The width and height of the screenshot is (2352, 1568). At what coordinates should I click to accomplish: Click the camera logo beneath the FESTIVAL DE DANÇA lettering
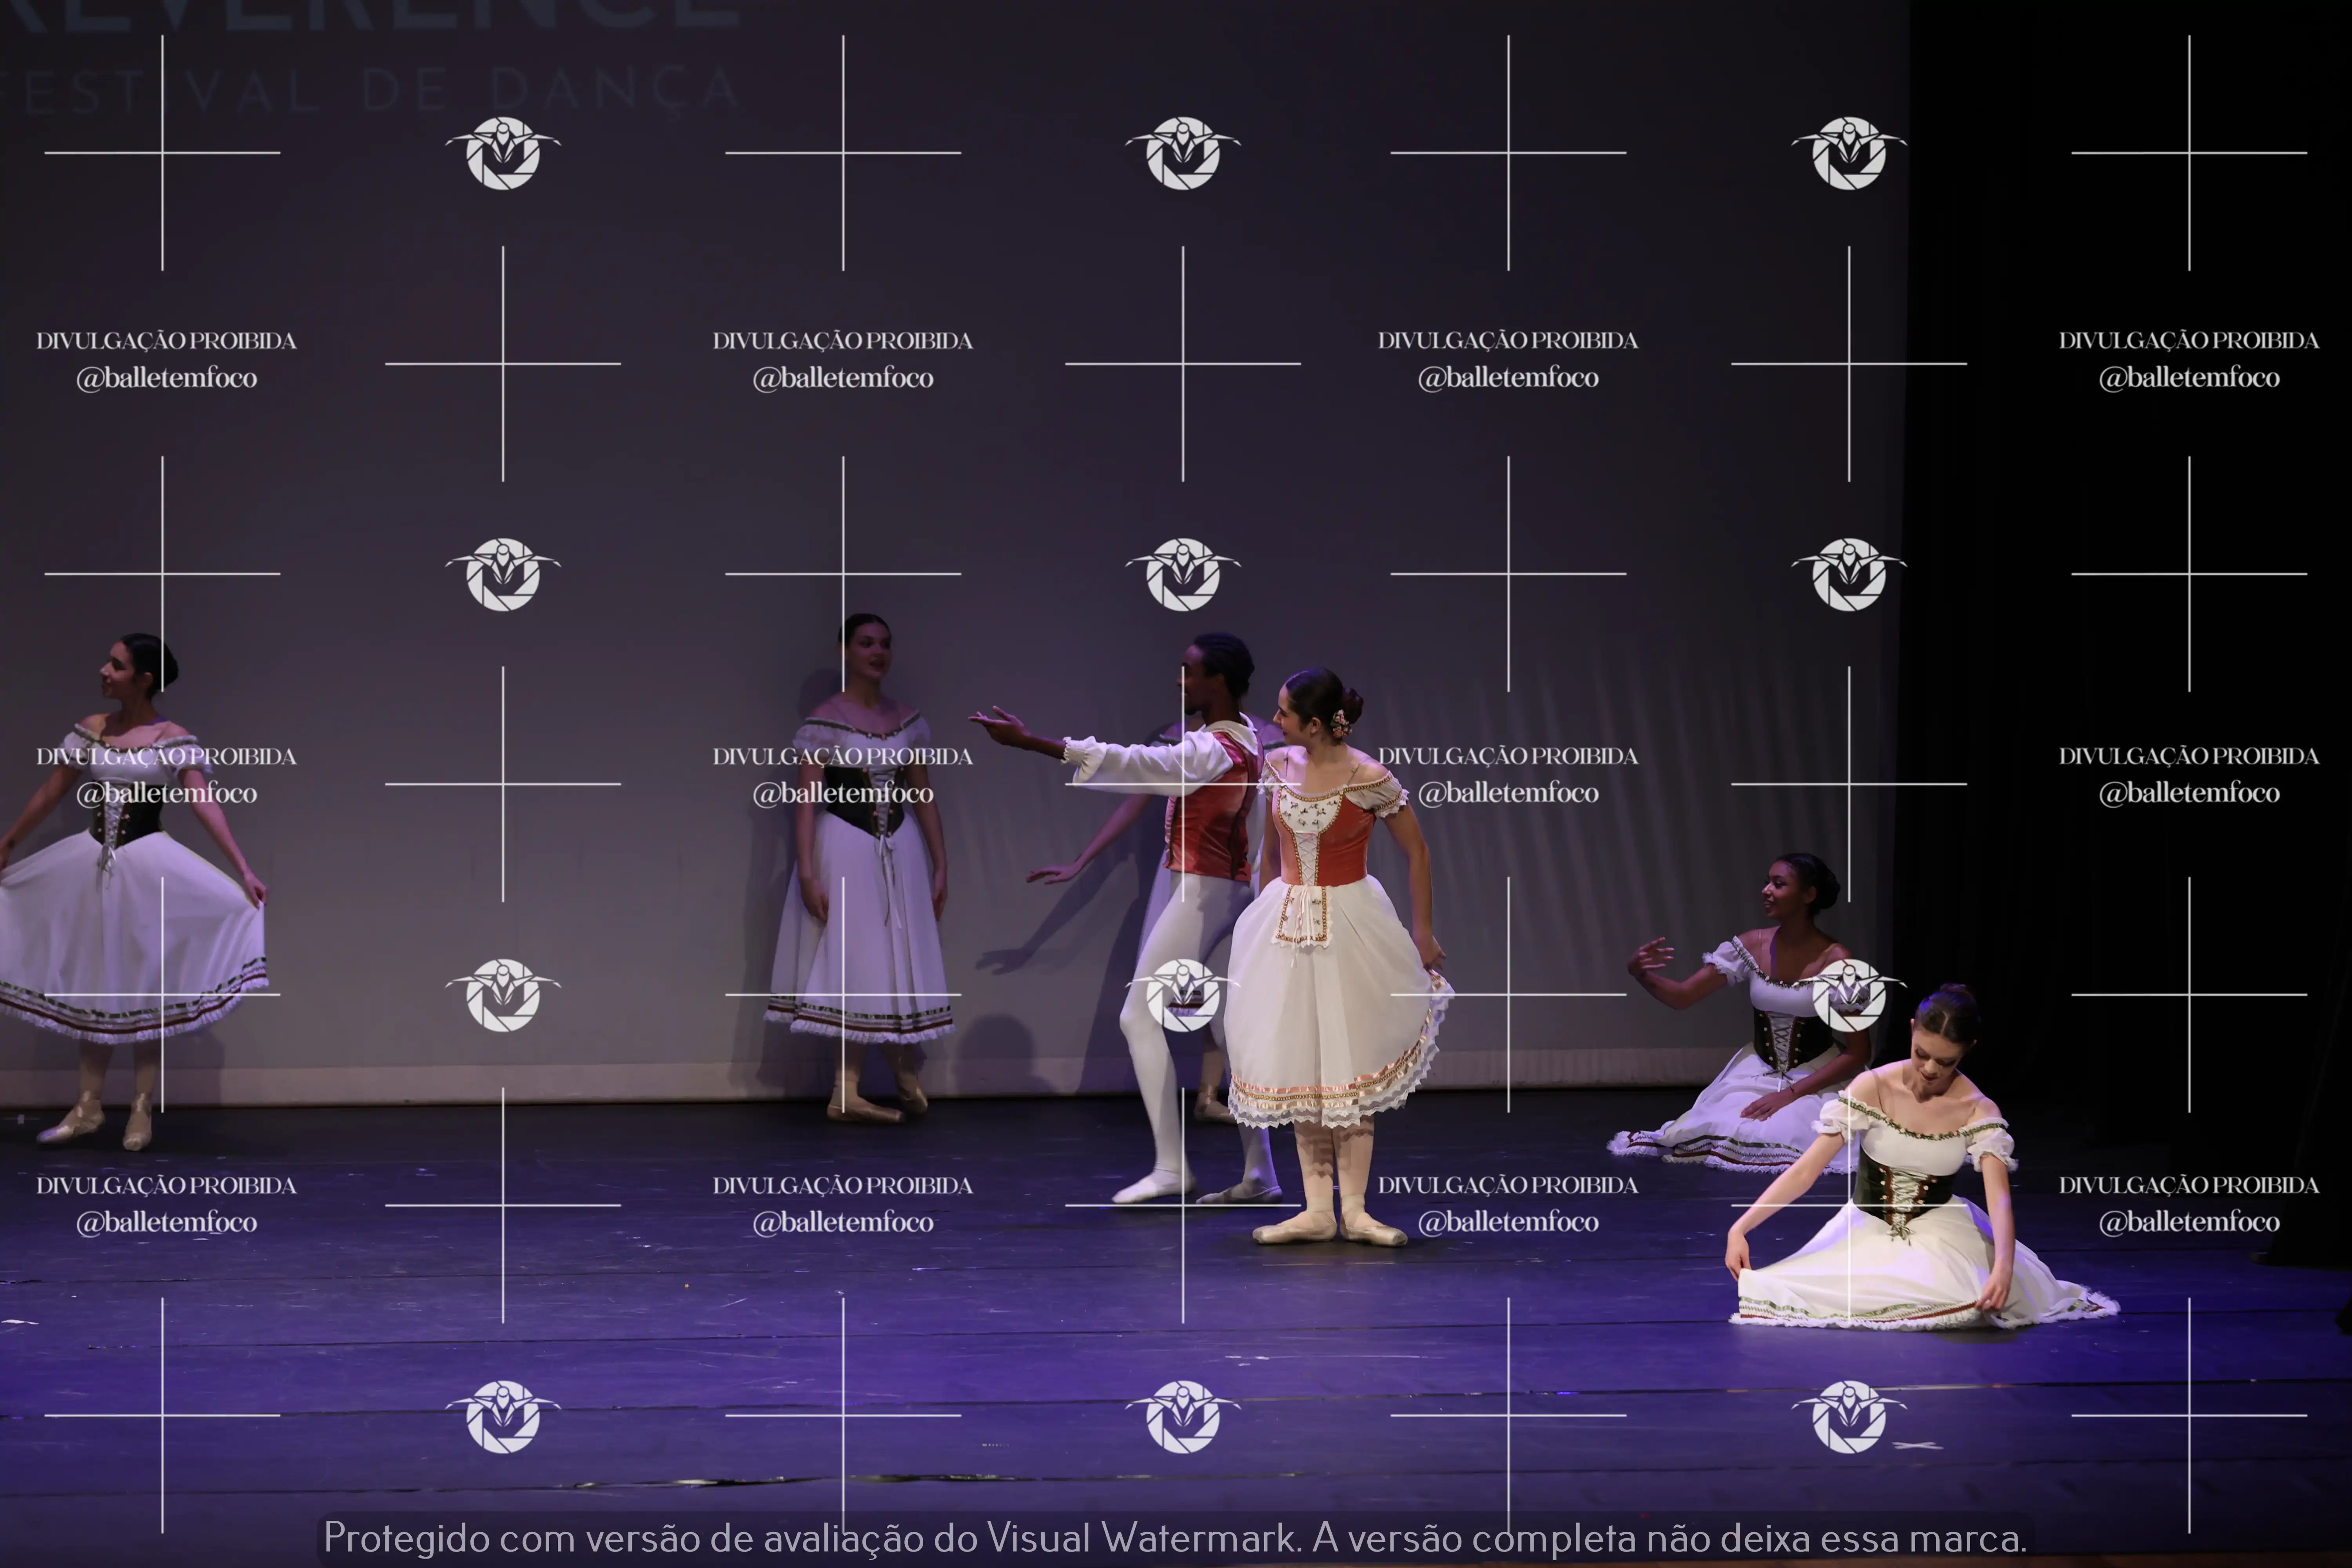(503, 153)
